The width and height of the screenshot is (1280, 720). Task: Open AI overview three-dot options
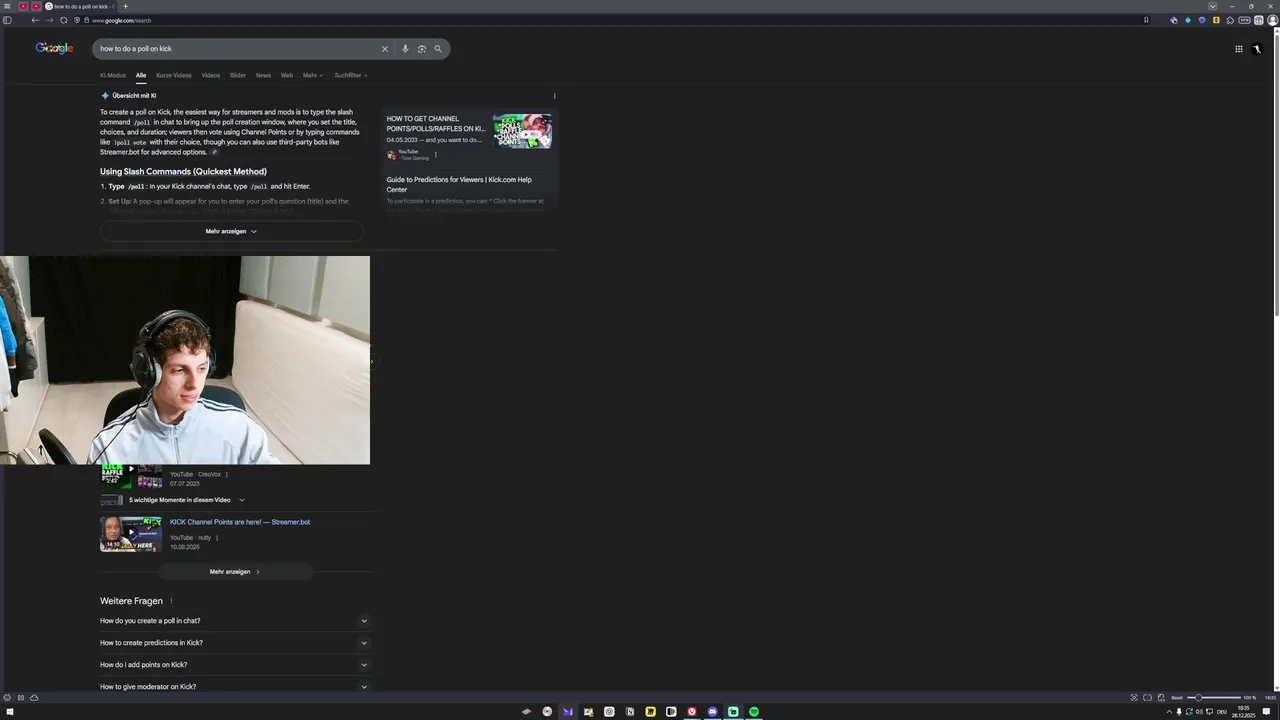[554, 96]
